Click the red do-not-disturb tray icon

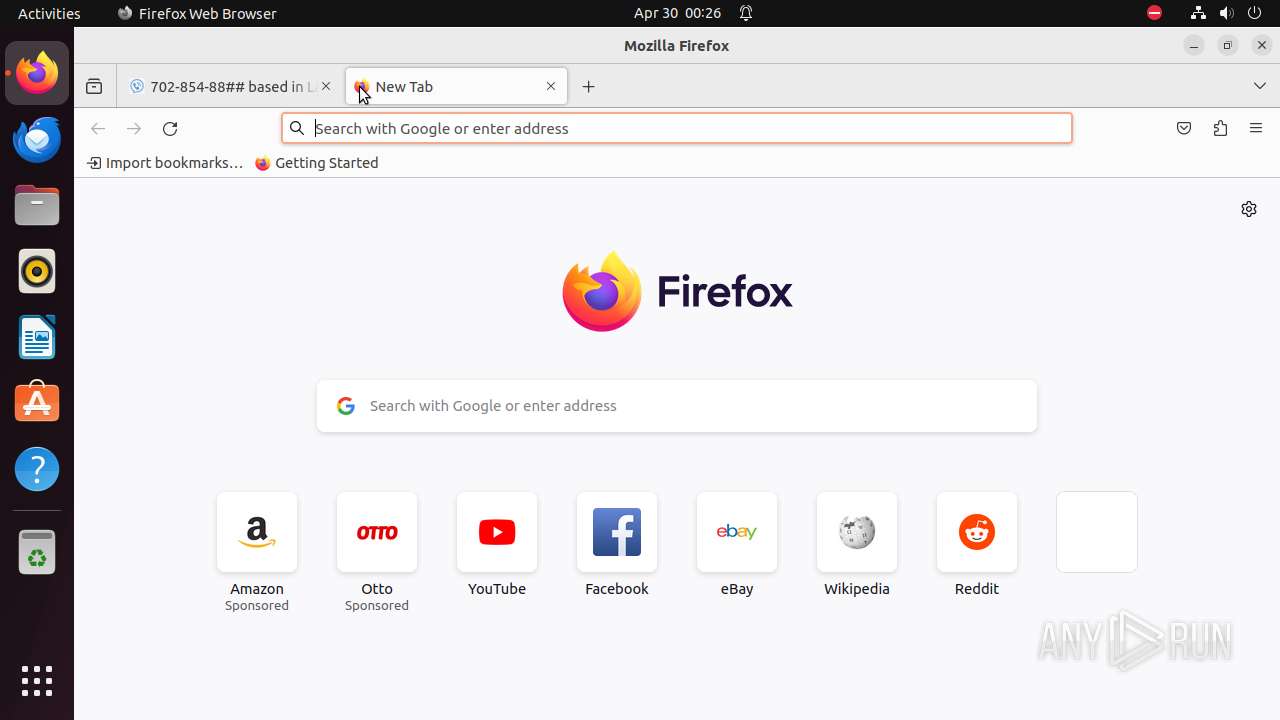[x=1154, y=13]
